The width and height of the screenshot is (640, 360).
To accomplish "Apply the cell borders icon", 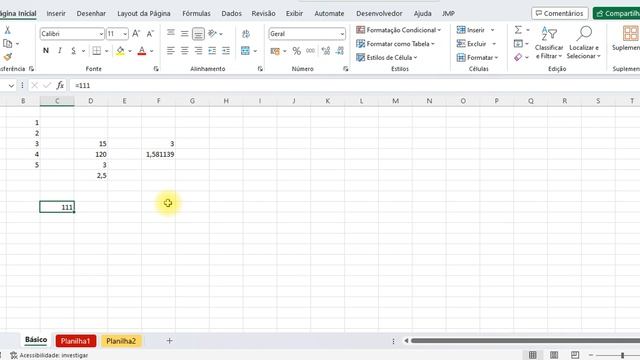I will coord(96,51).
